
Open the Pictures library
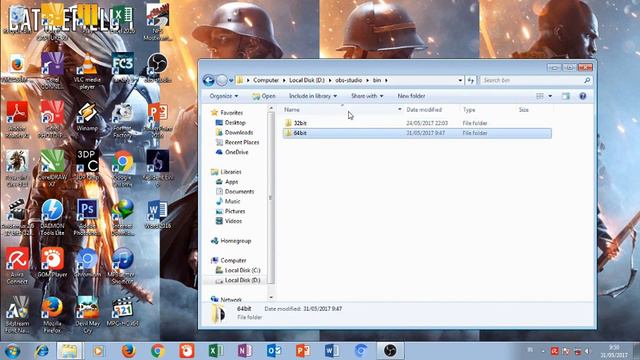[x=235, y=211]
